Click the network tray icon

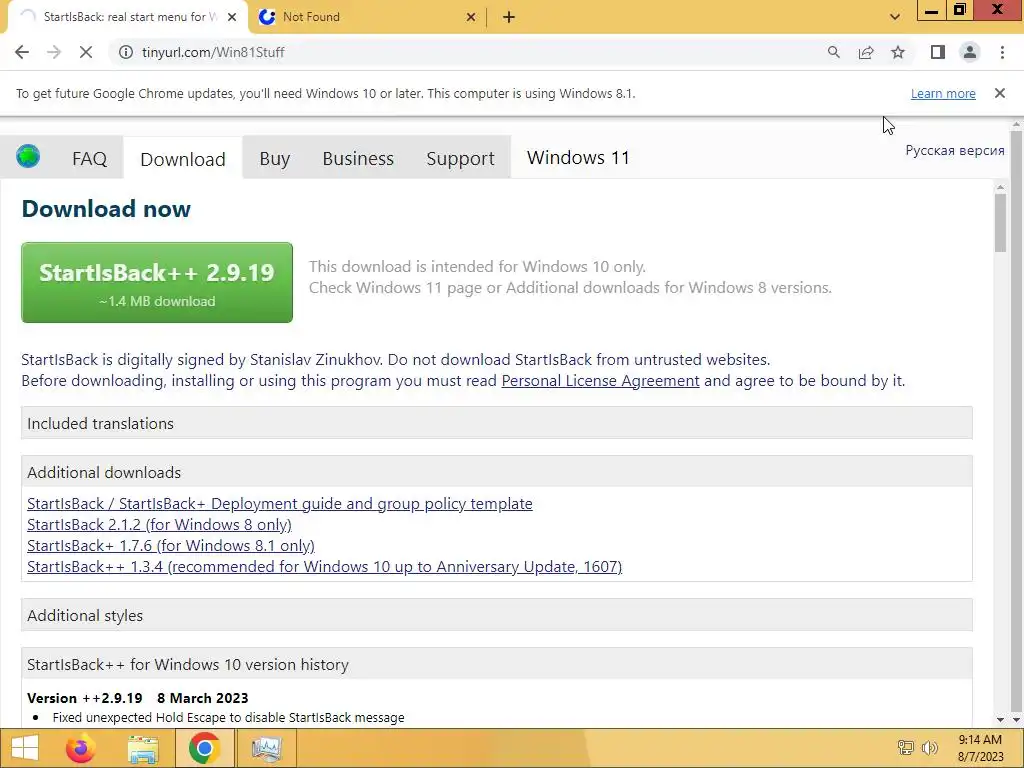pos(905,748)
